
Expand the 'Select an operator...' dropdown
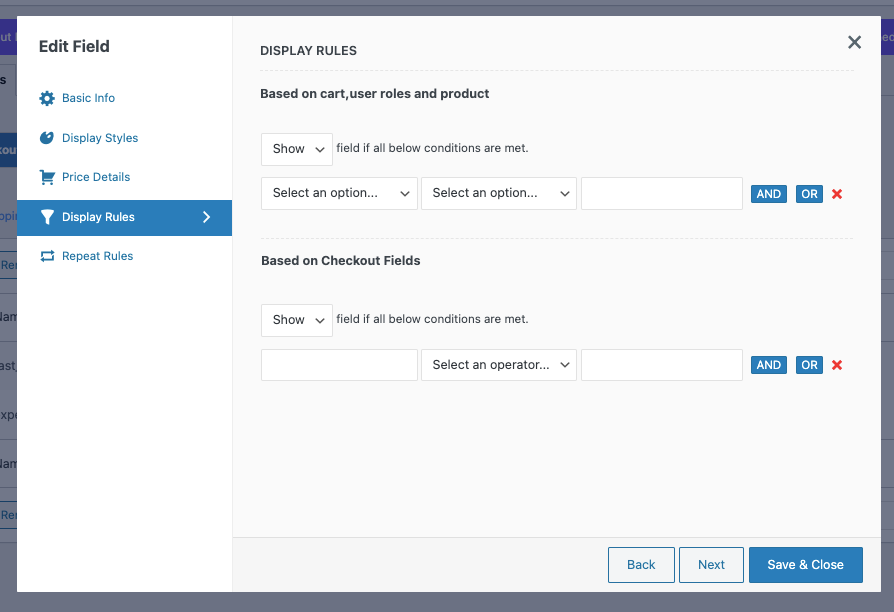(x=499, y=365)
